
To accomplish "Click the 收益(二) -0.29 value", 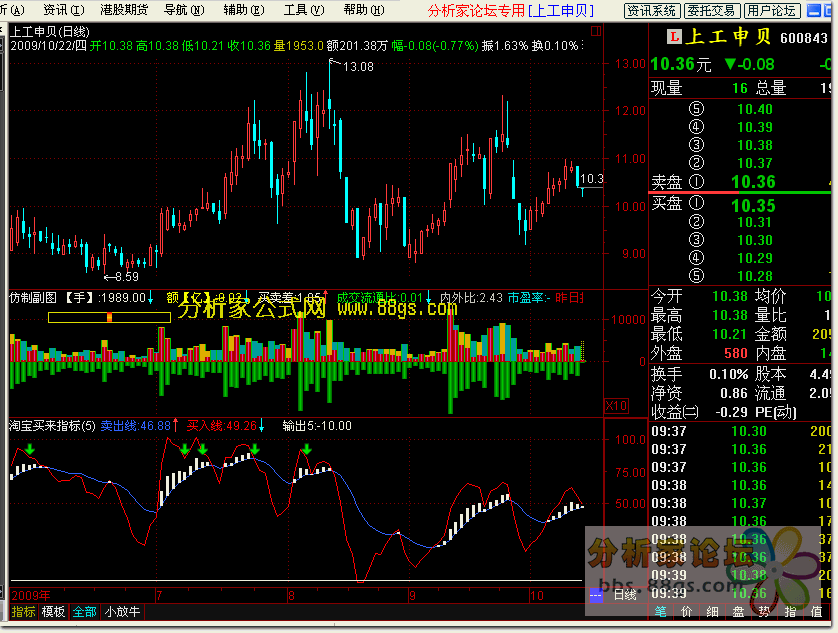I will pyautogui.click(x=731, y=412).
